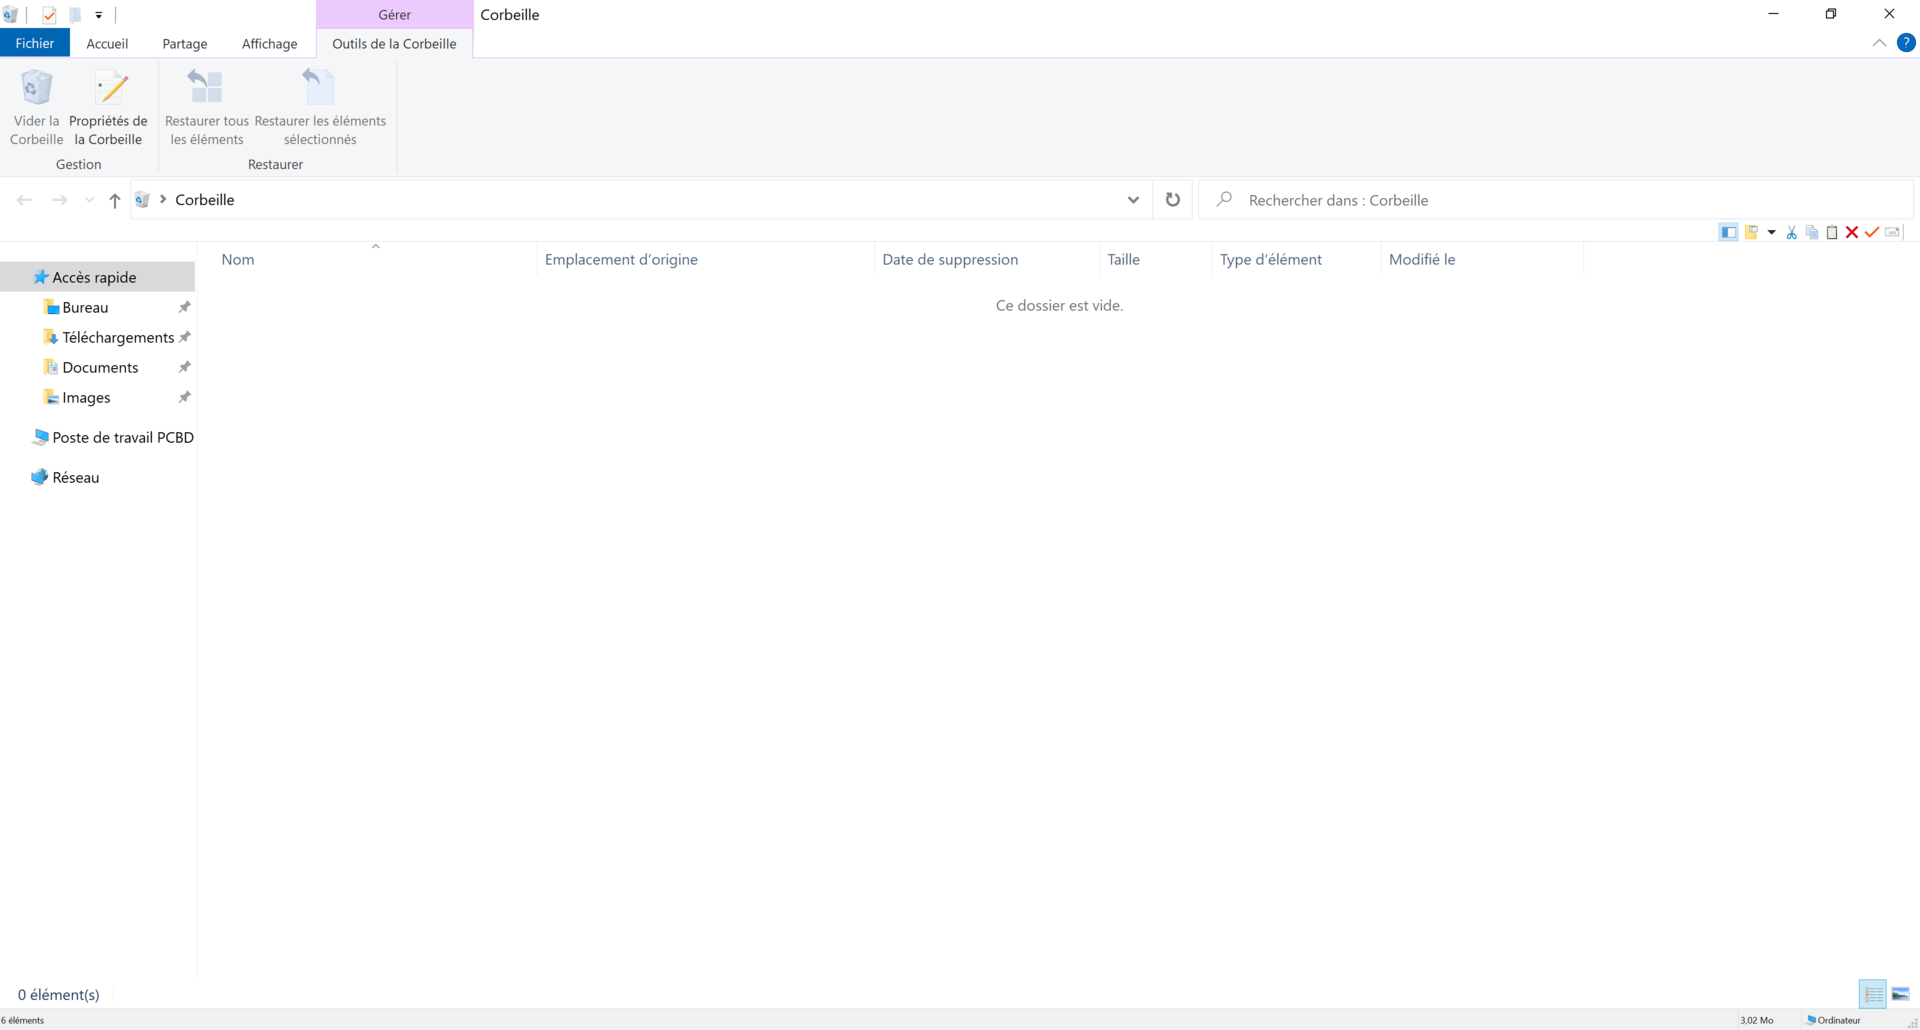
Task: Sort by the Date de suppression column
Action: click(x=949, y=260)
